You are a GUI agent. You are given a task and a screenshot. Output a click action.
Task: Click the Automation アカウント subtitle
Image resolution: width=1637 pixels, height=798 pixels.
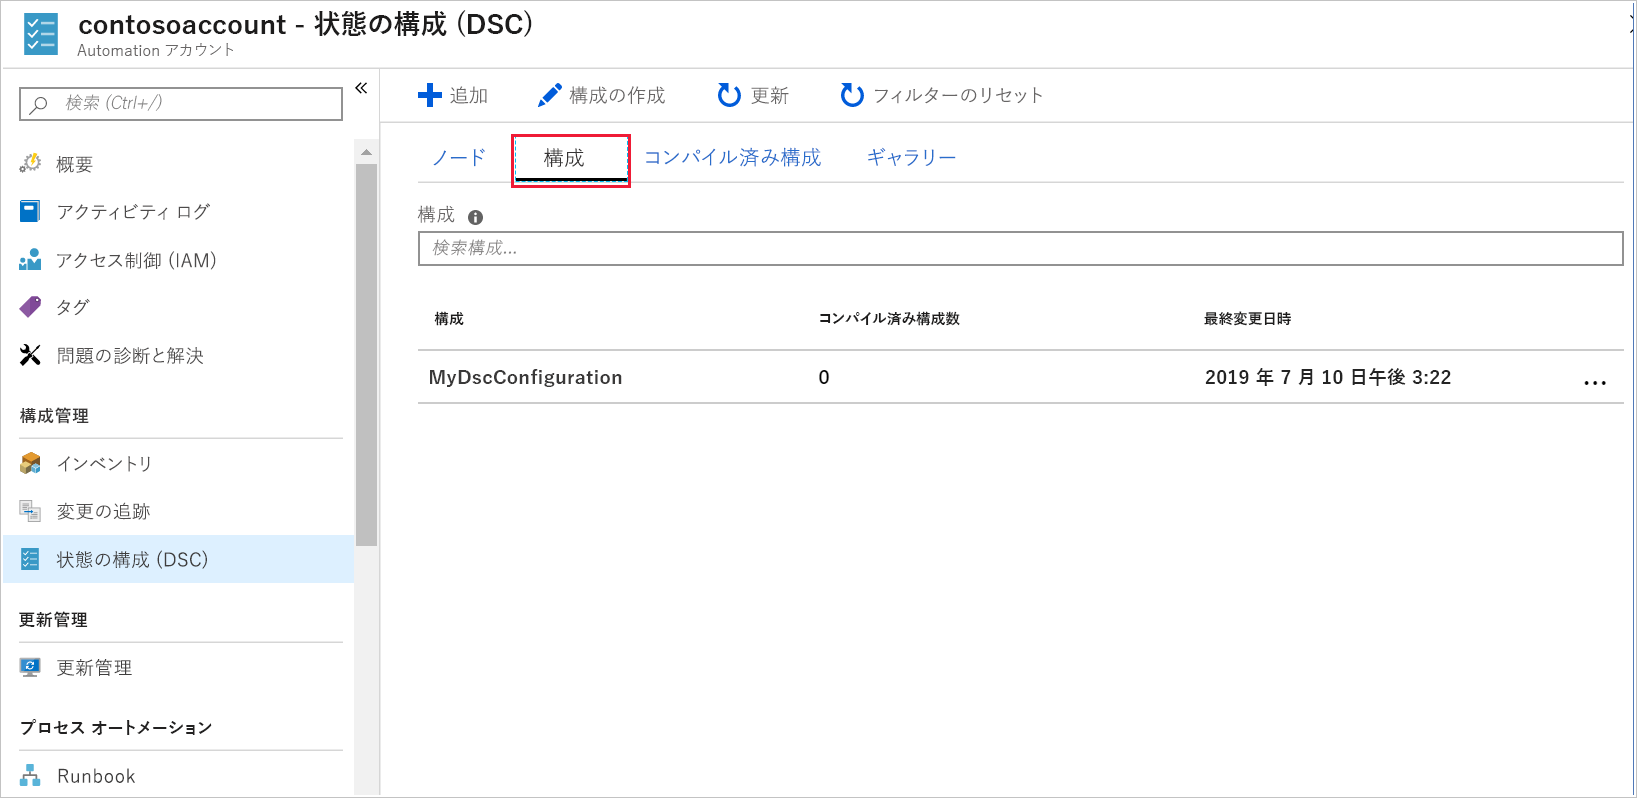[156, 50]
